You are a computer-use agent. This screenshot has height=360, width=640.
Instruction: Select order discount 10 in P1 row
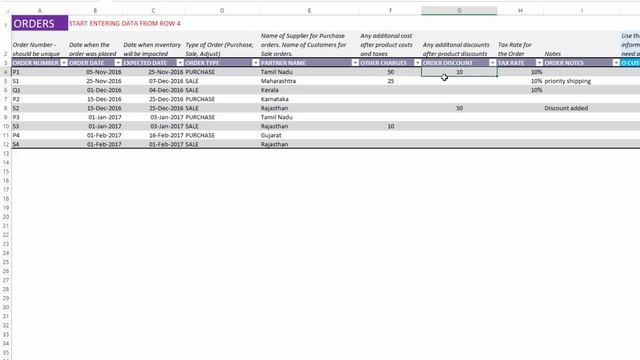pyautogui.click(x=459, y=72)
